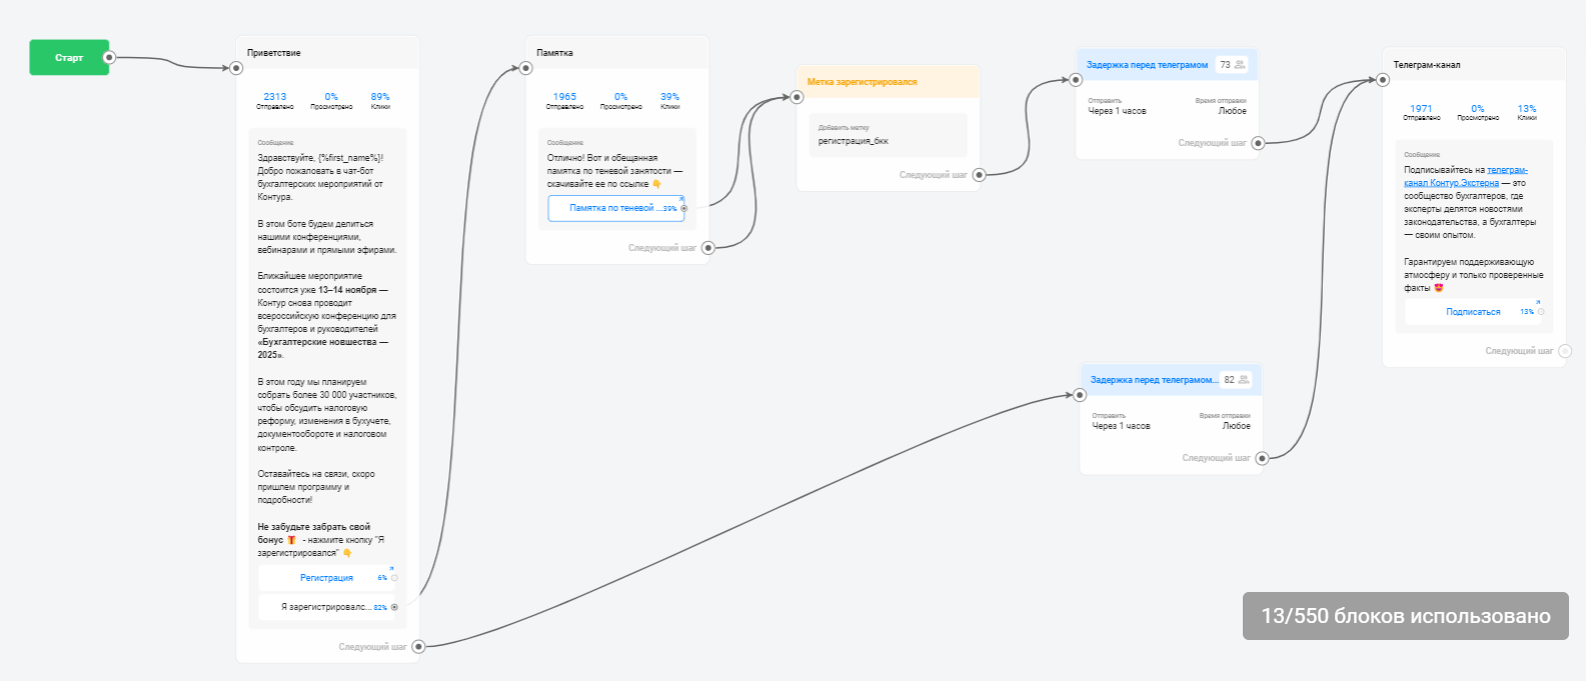Click Следующий шаг connector of delay block 82
The height and width of the screenshot is (681, 1586).
tap(1262, 458)
